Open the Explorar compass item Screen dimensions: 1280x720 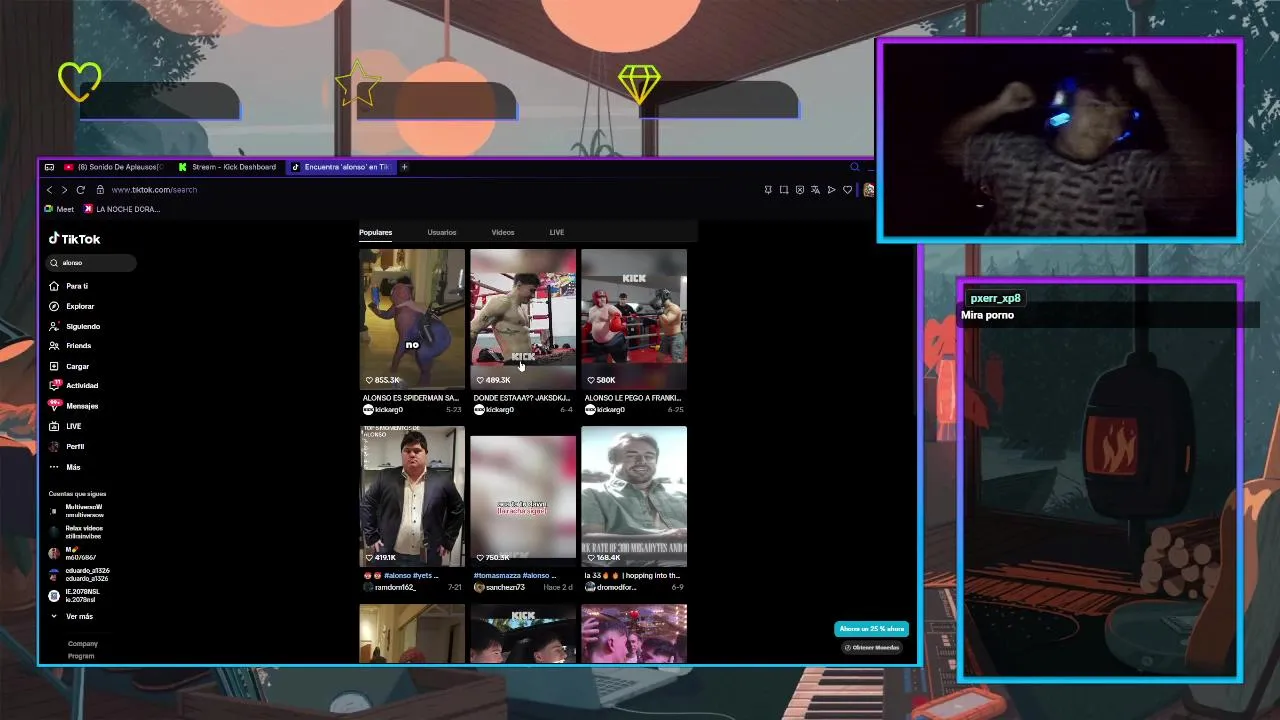tap(72, 306)
